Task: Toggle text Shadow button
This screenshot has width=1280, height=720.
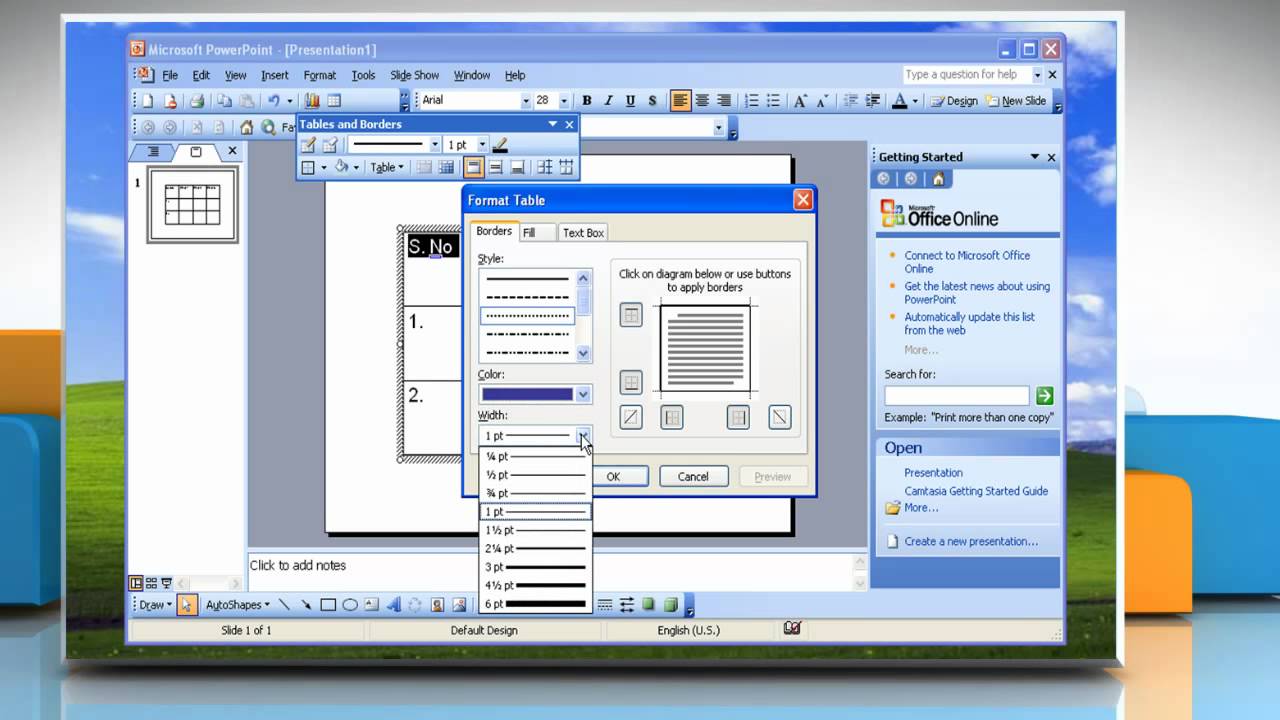Action: pos(653,101)
